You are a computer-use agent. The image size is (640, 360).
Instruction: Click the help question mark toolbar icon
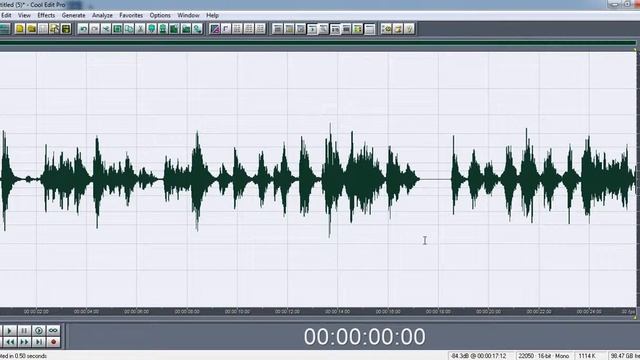pyautogui.click(x=409, y=29)
